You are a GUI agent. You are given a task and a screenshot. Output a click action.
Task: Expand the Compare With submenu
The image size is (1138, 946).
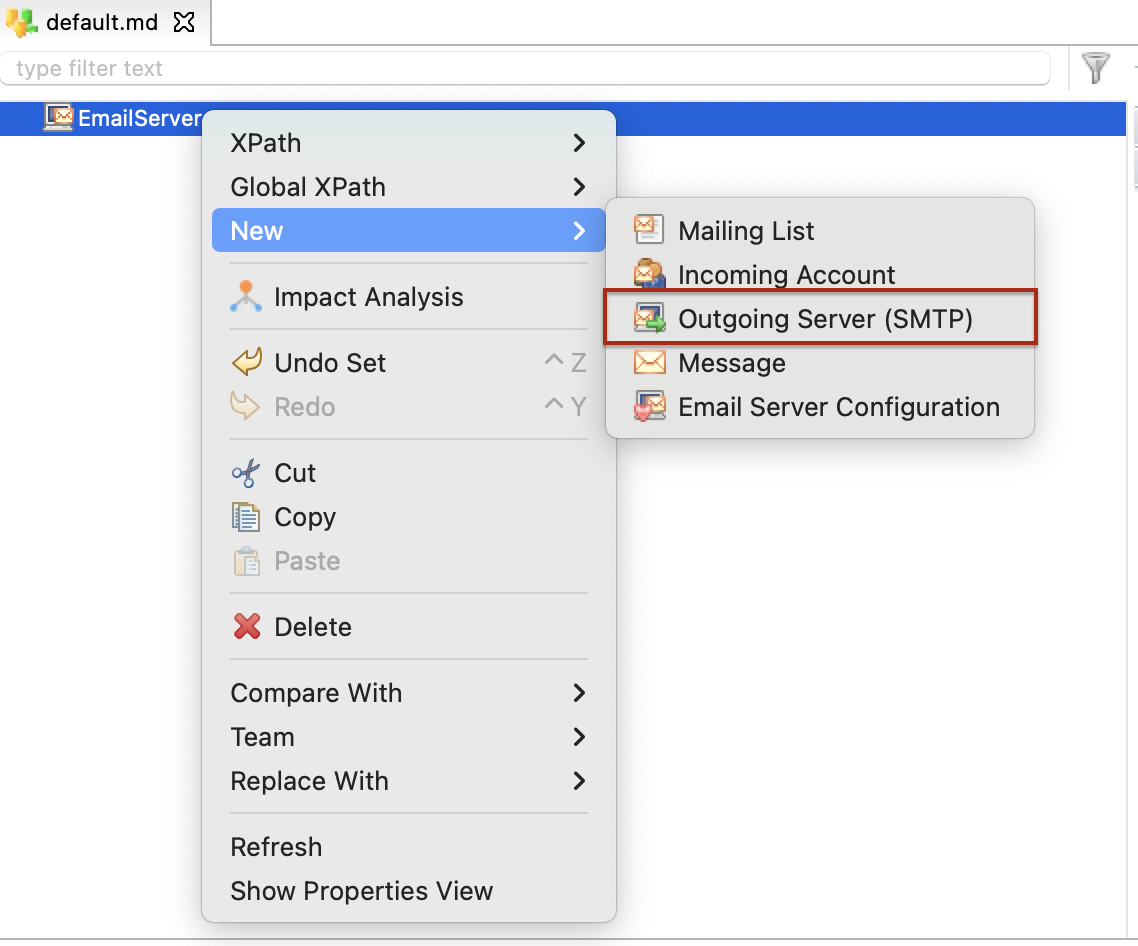[579, 692]
